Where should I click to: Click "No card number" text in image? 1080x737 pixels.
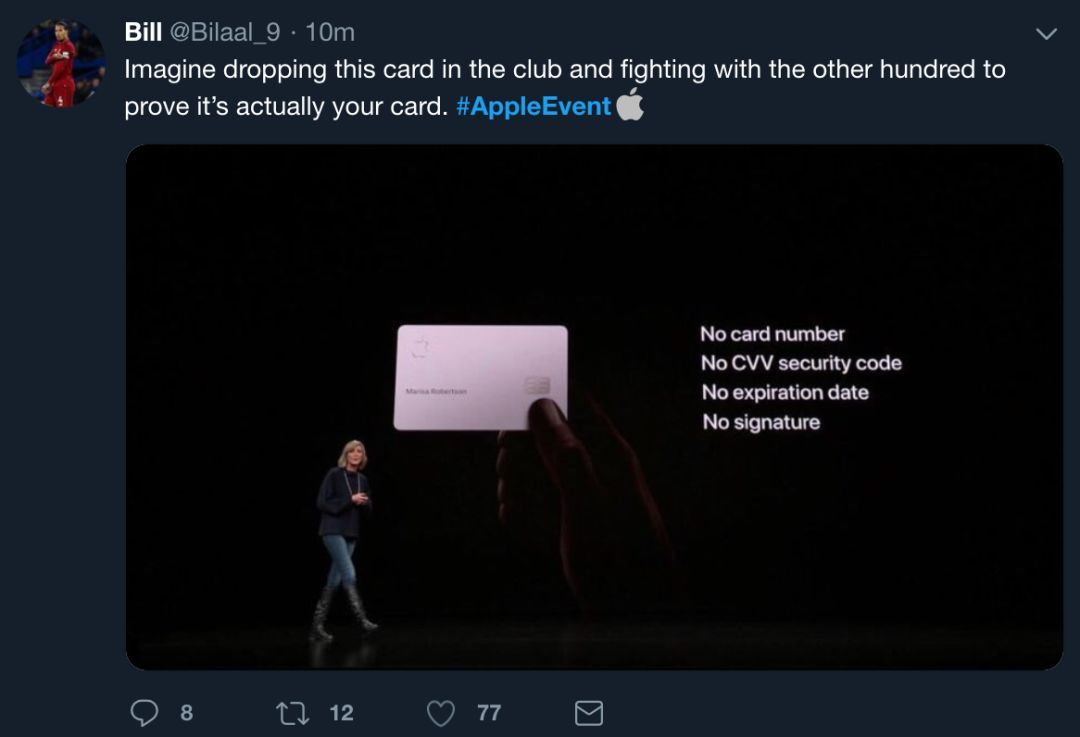tap(772, 334)
